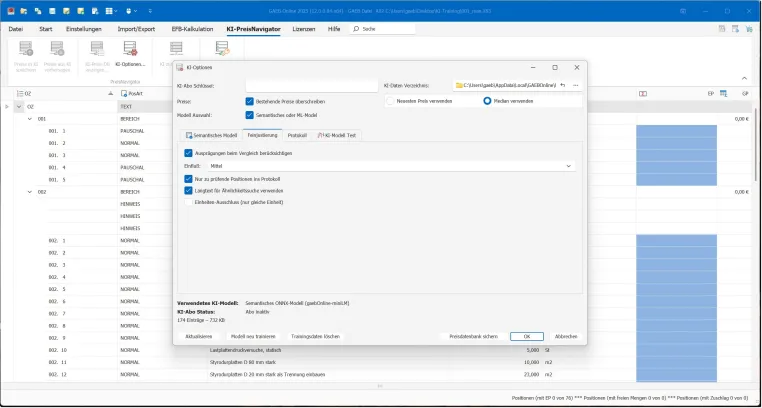Image resolution: width=762 pixels, height=408 pixels.
Task: Click the folder icon in KI-Daten Verzeichnis field
Action: click(459, 85)
